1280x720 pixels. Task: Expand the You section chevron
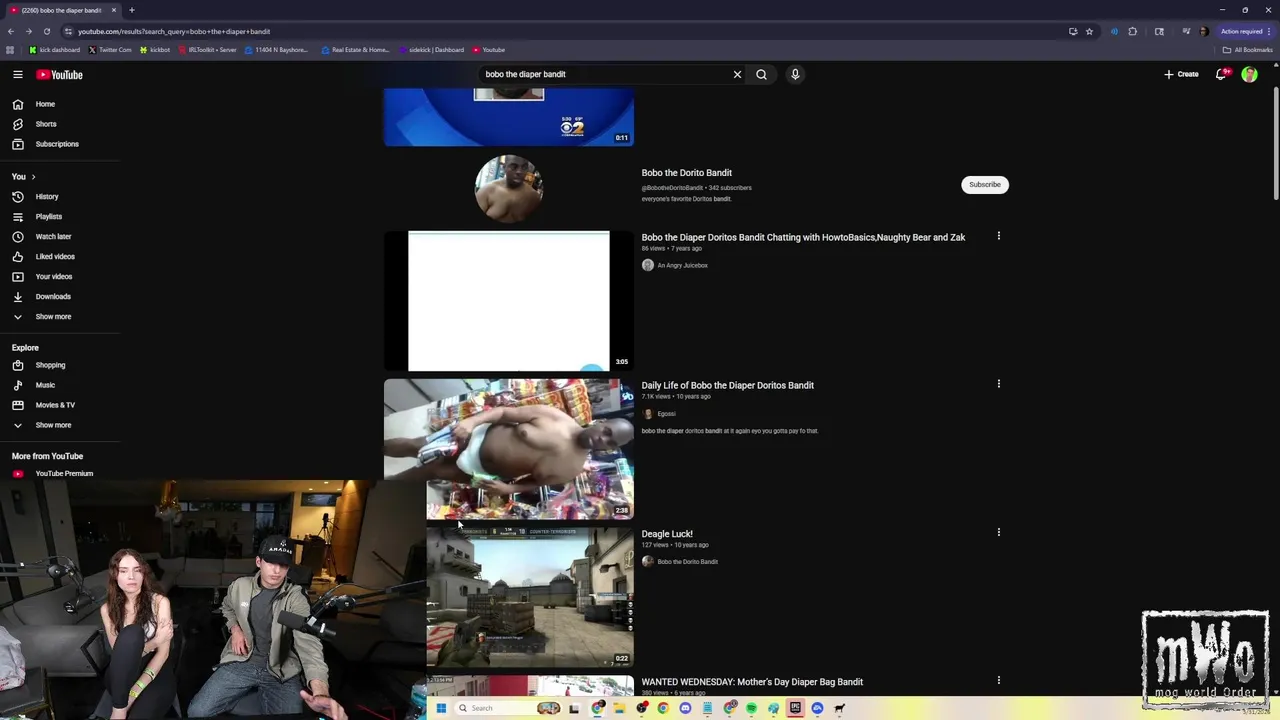click(33, 177)
